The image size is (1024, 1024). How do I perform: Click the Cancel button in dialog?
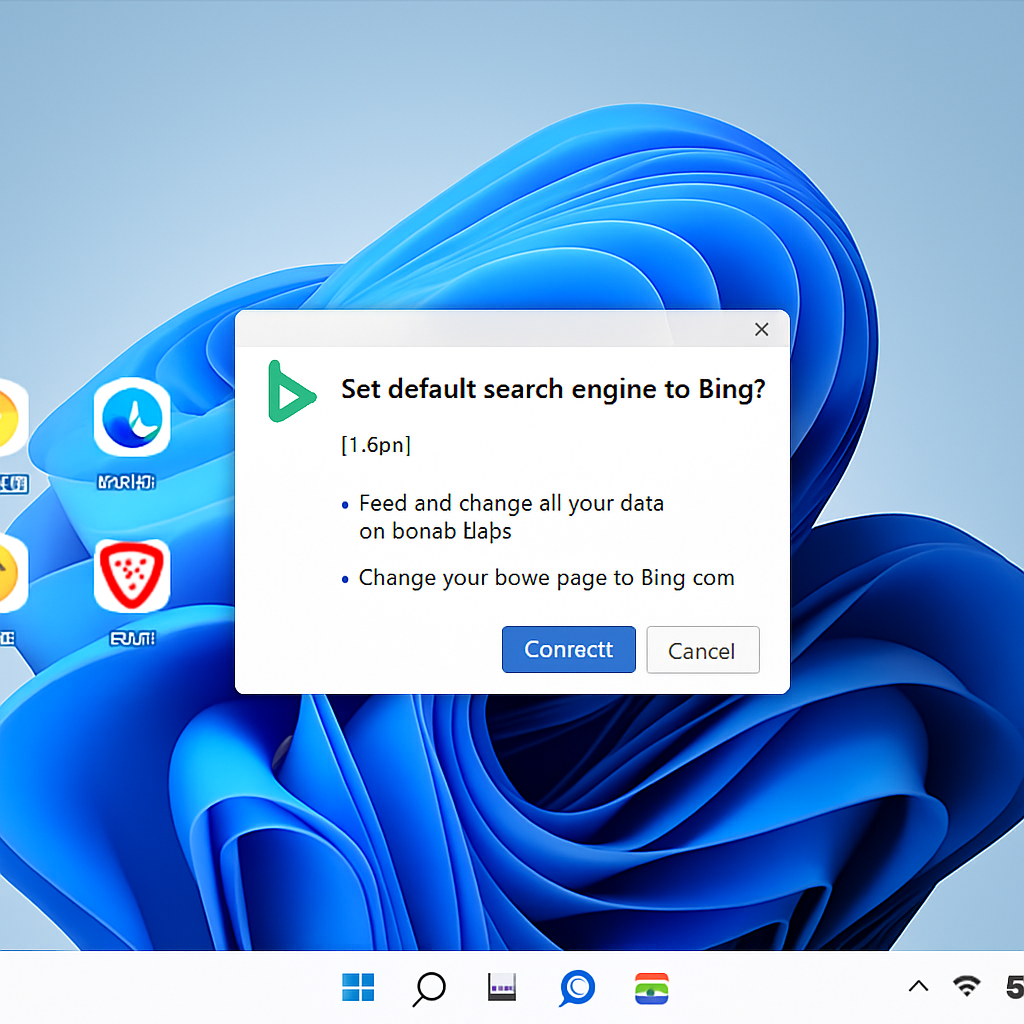(703, 650)
